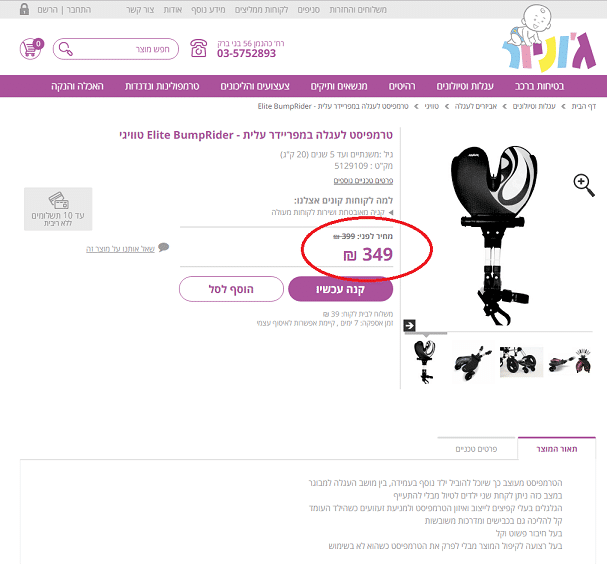
Task: Click the search magnifier icon
Action: point(66,49)
